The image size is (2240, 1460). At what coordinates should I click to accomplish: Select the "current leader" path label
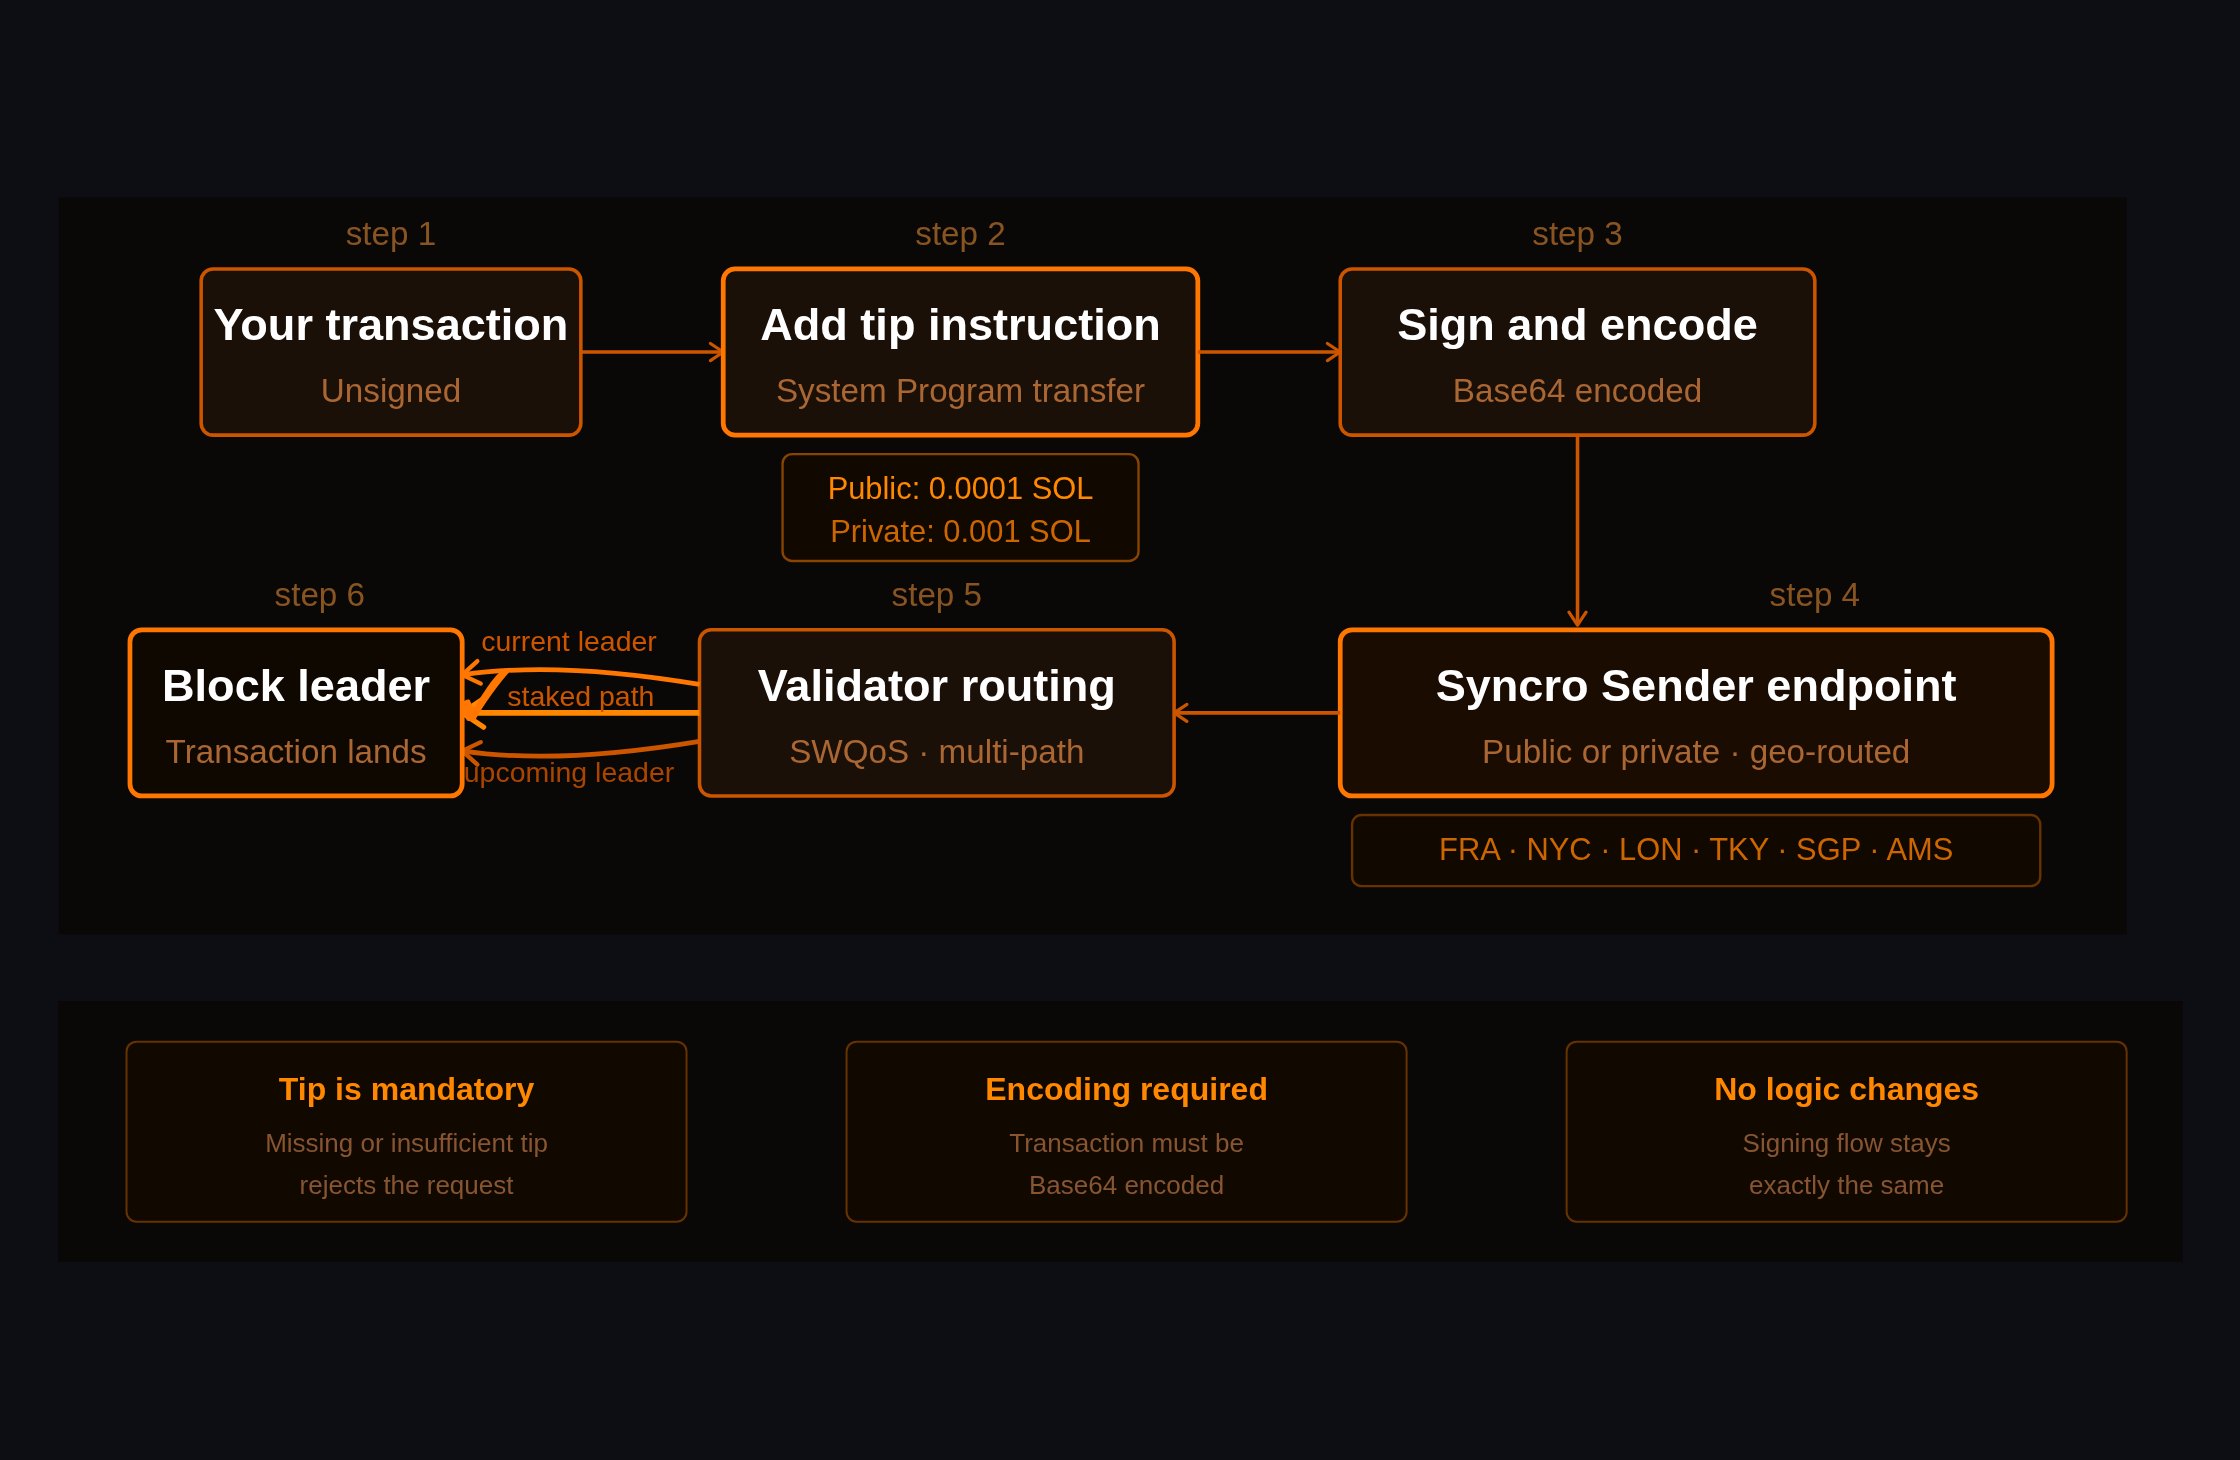(x=569, y=641)
